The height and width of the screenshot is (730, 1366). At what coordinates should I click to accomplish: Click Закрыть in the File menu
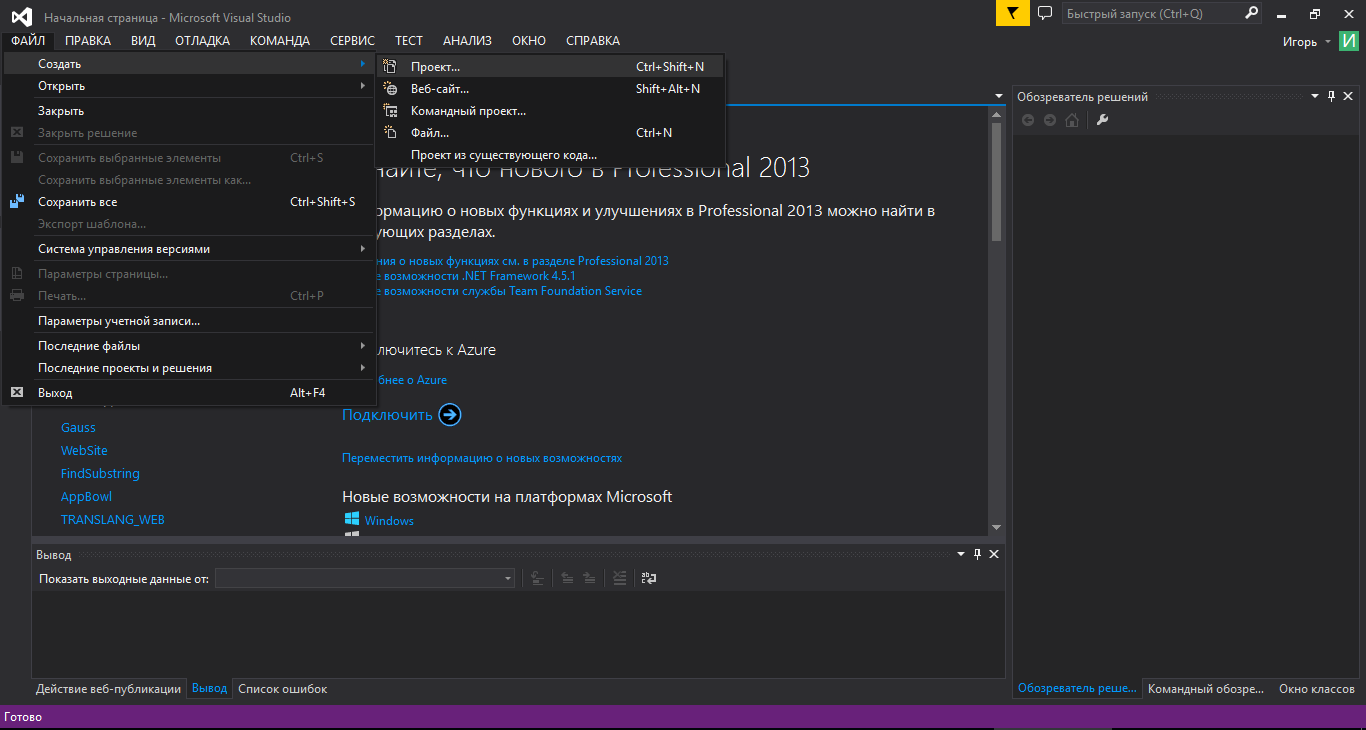point(189,111)
